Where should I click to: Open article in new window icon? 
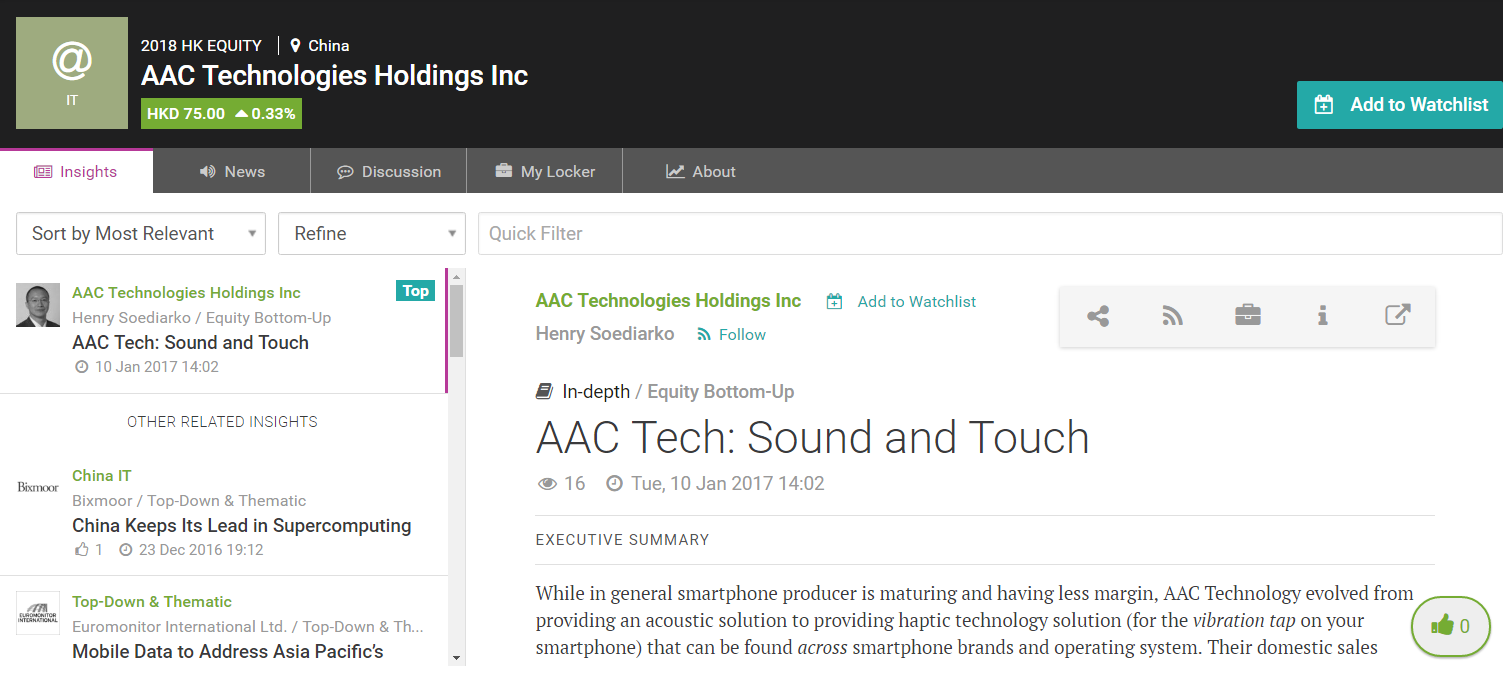point(1397,315)
